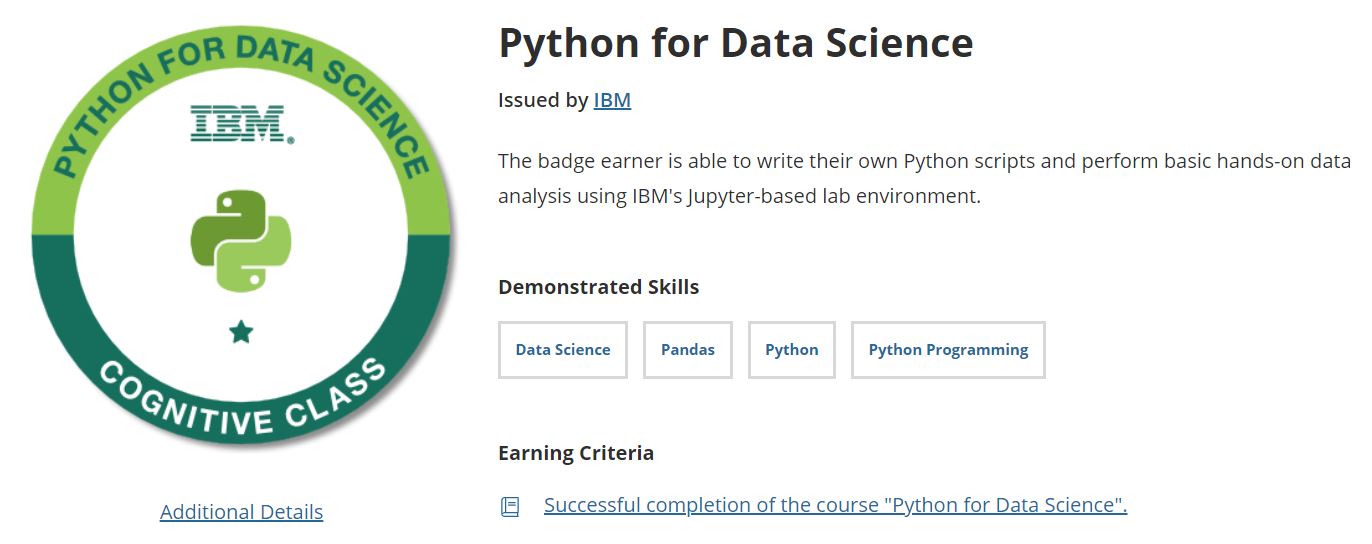Viewport: 1372px width, 544px height.
Task: Select the Python Programming skill tag
Action: [947, 350]
